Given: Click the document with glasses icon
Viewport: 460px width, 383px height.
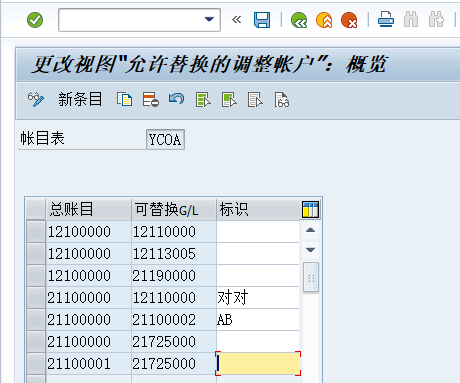Looking at the screenshot, I should pos(282,100).
